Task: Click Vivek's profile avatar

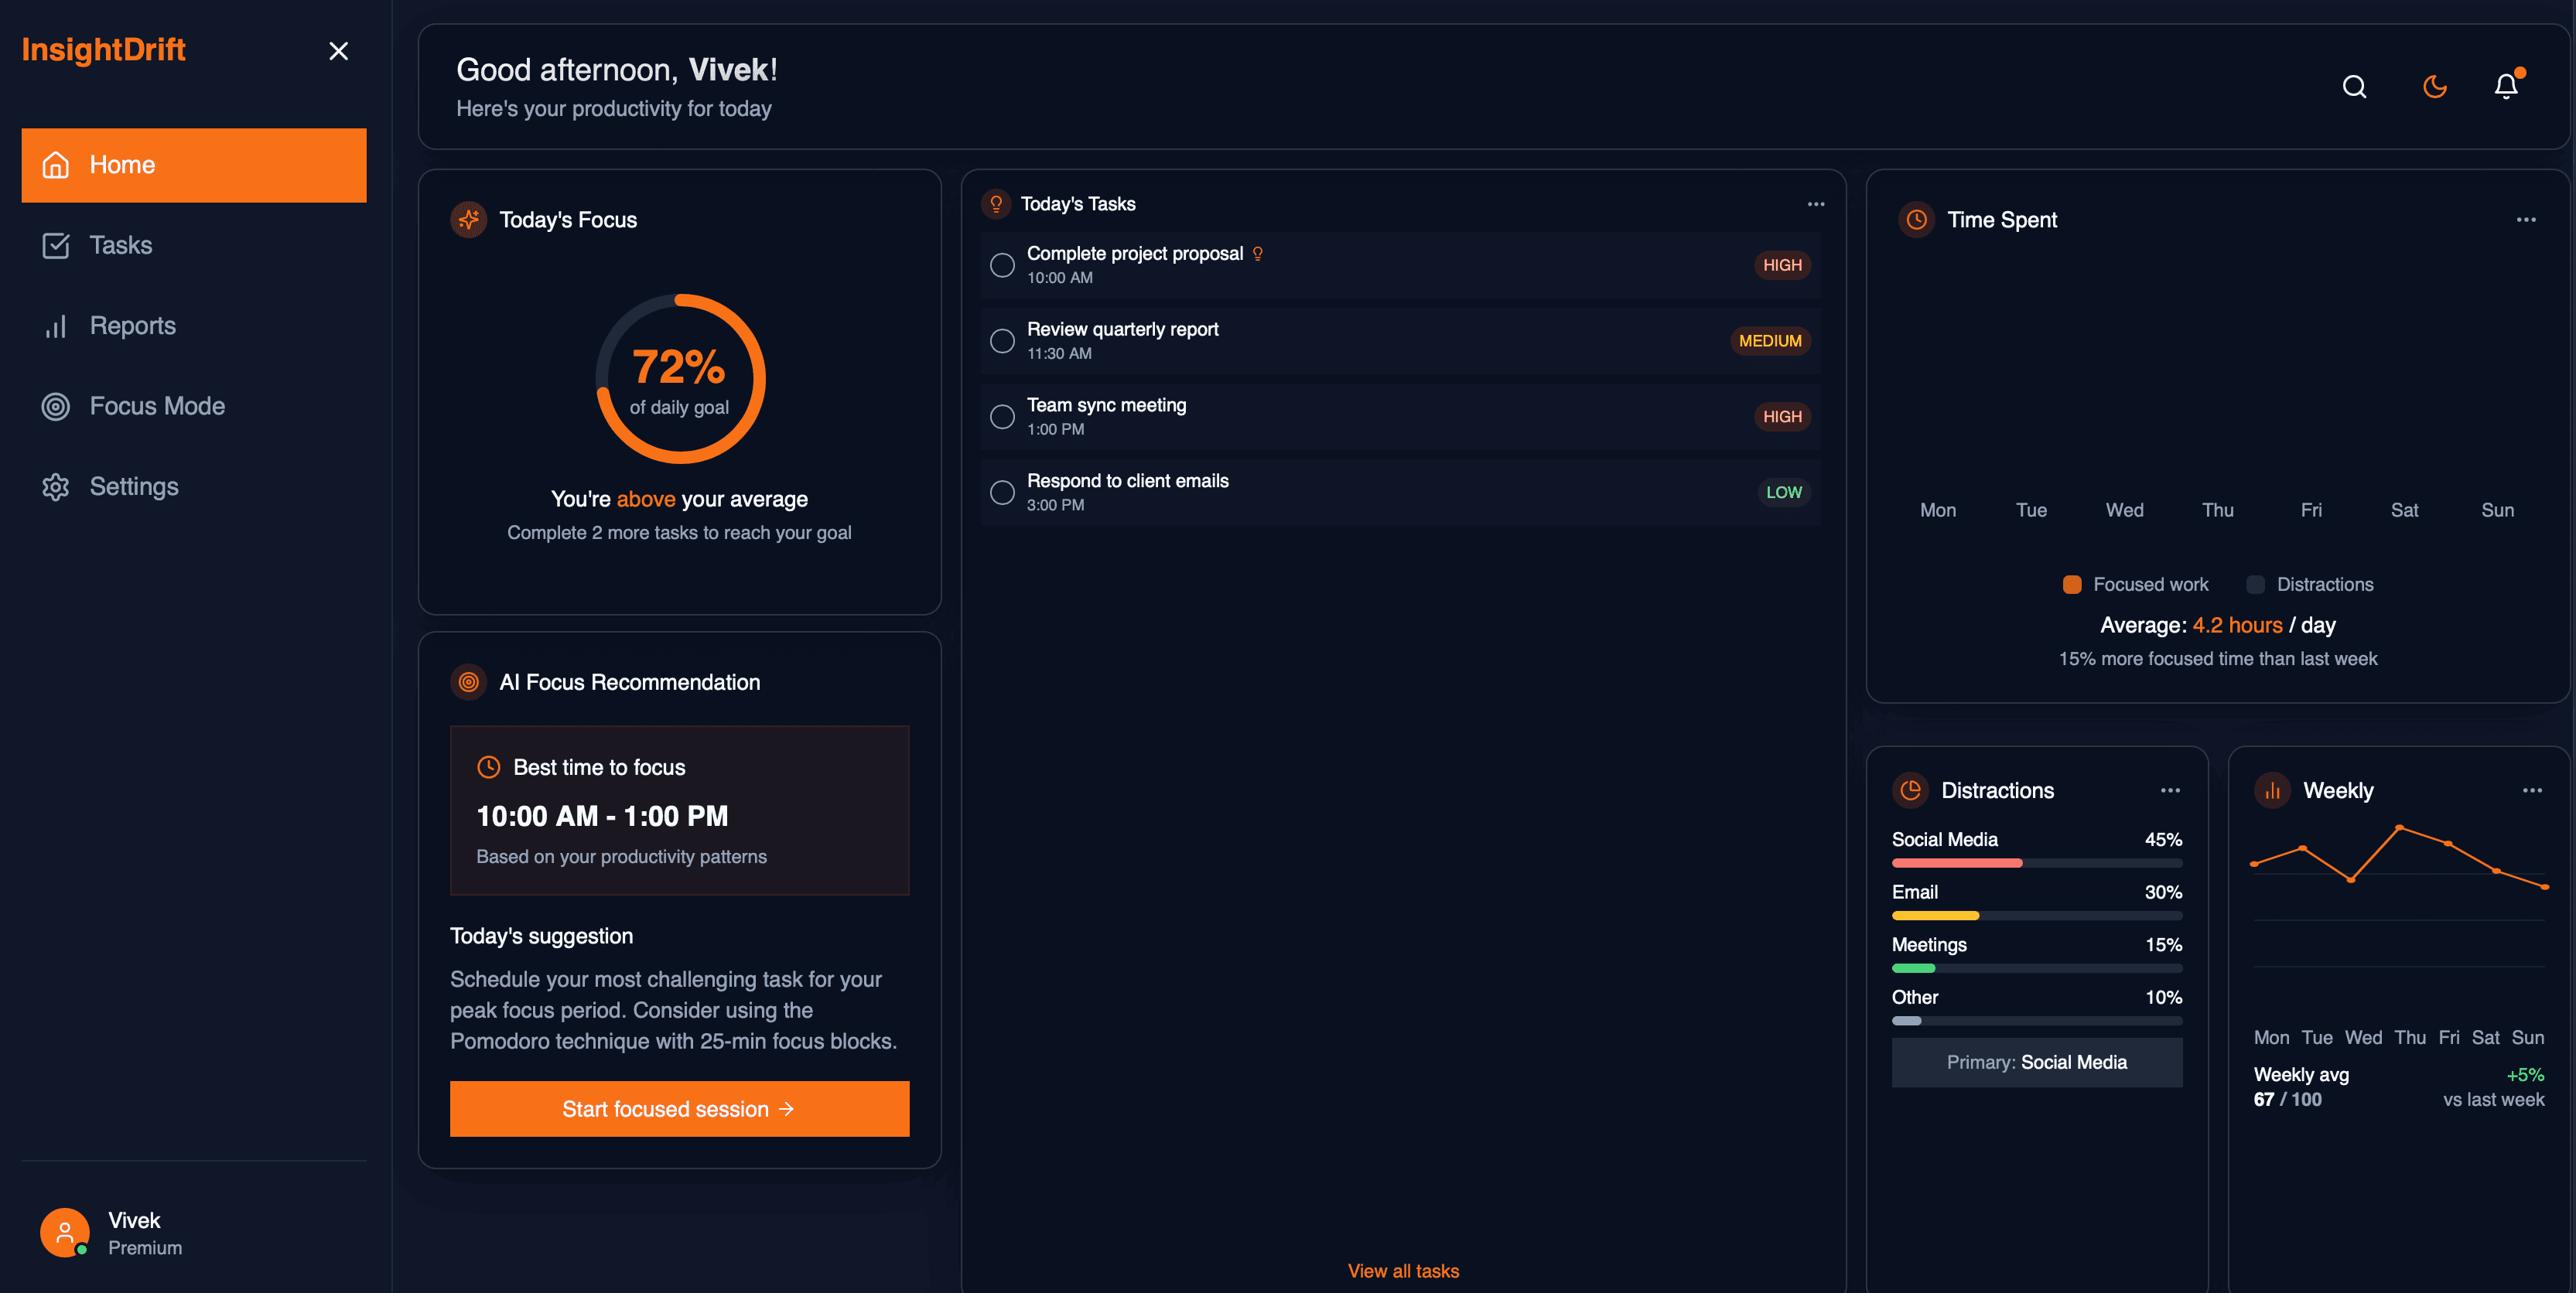Action: point(64,1232)
